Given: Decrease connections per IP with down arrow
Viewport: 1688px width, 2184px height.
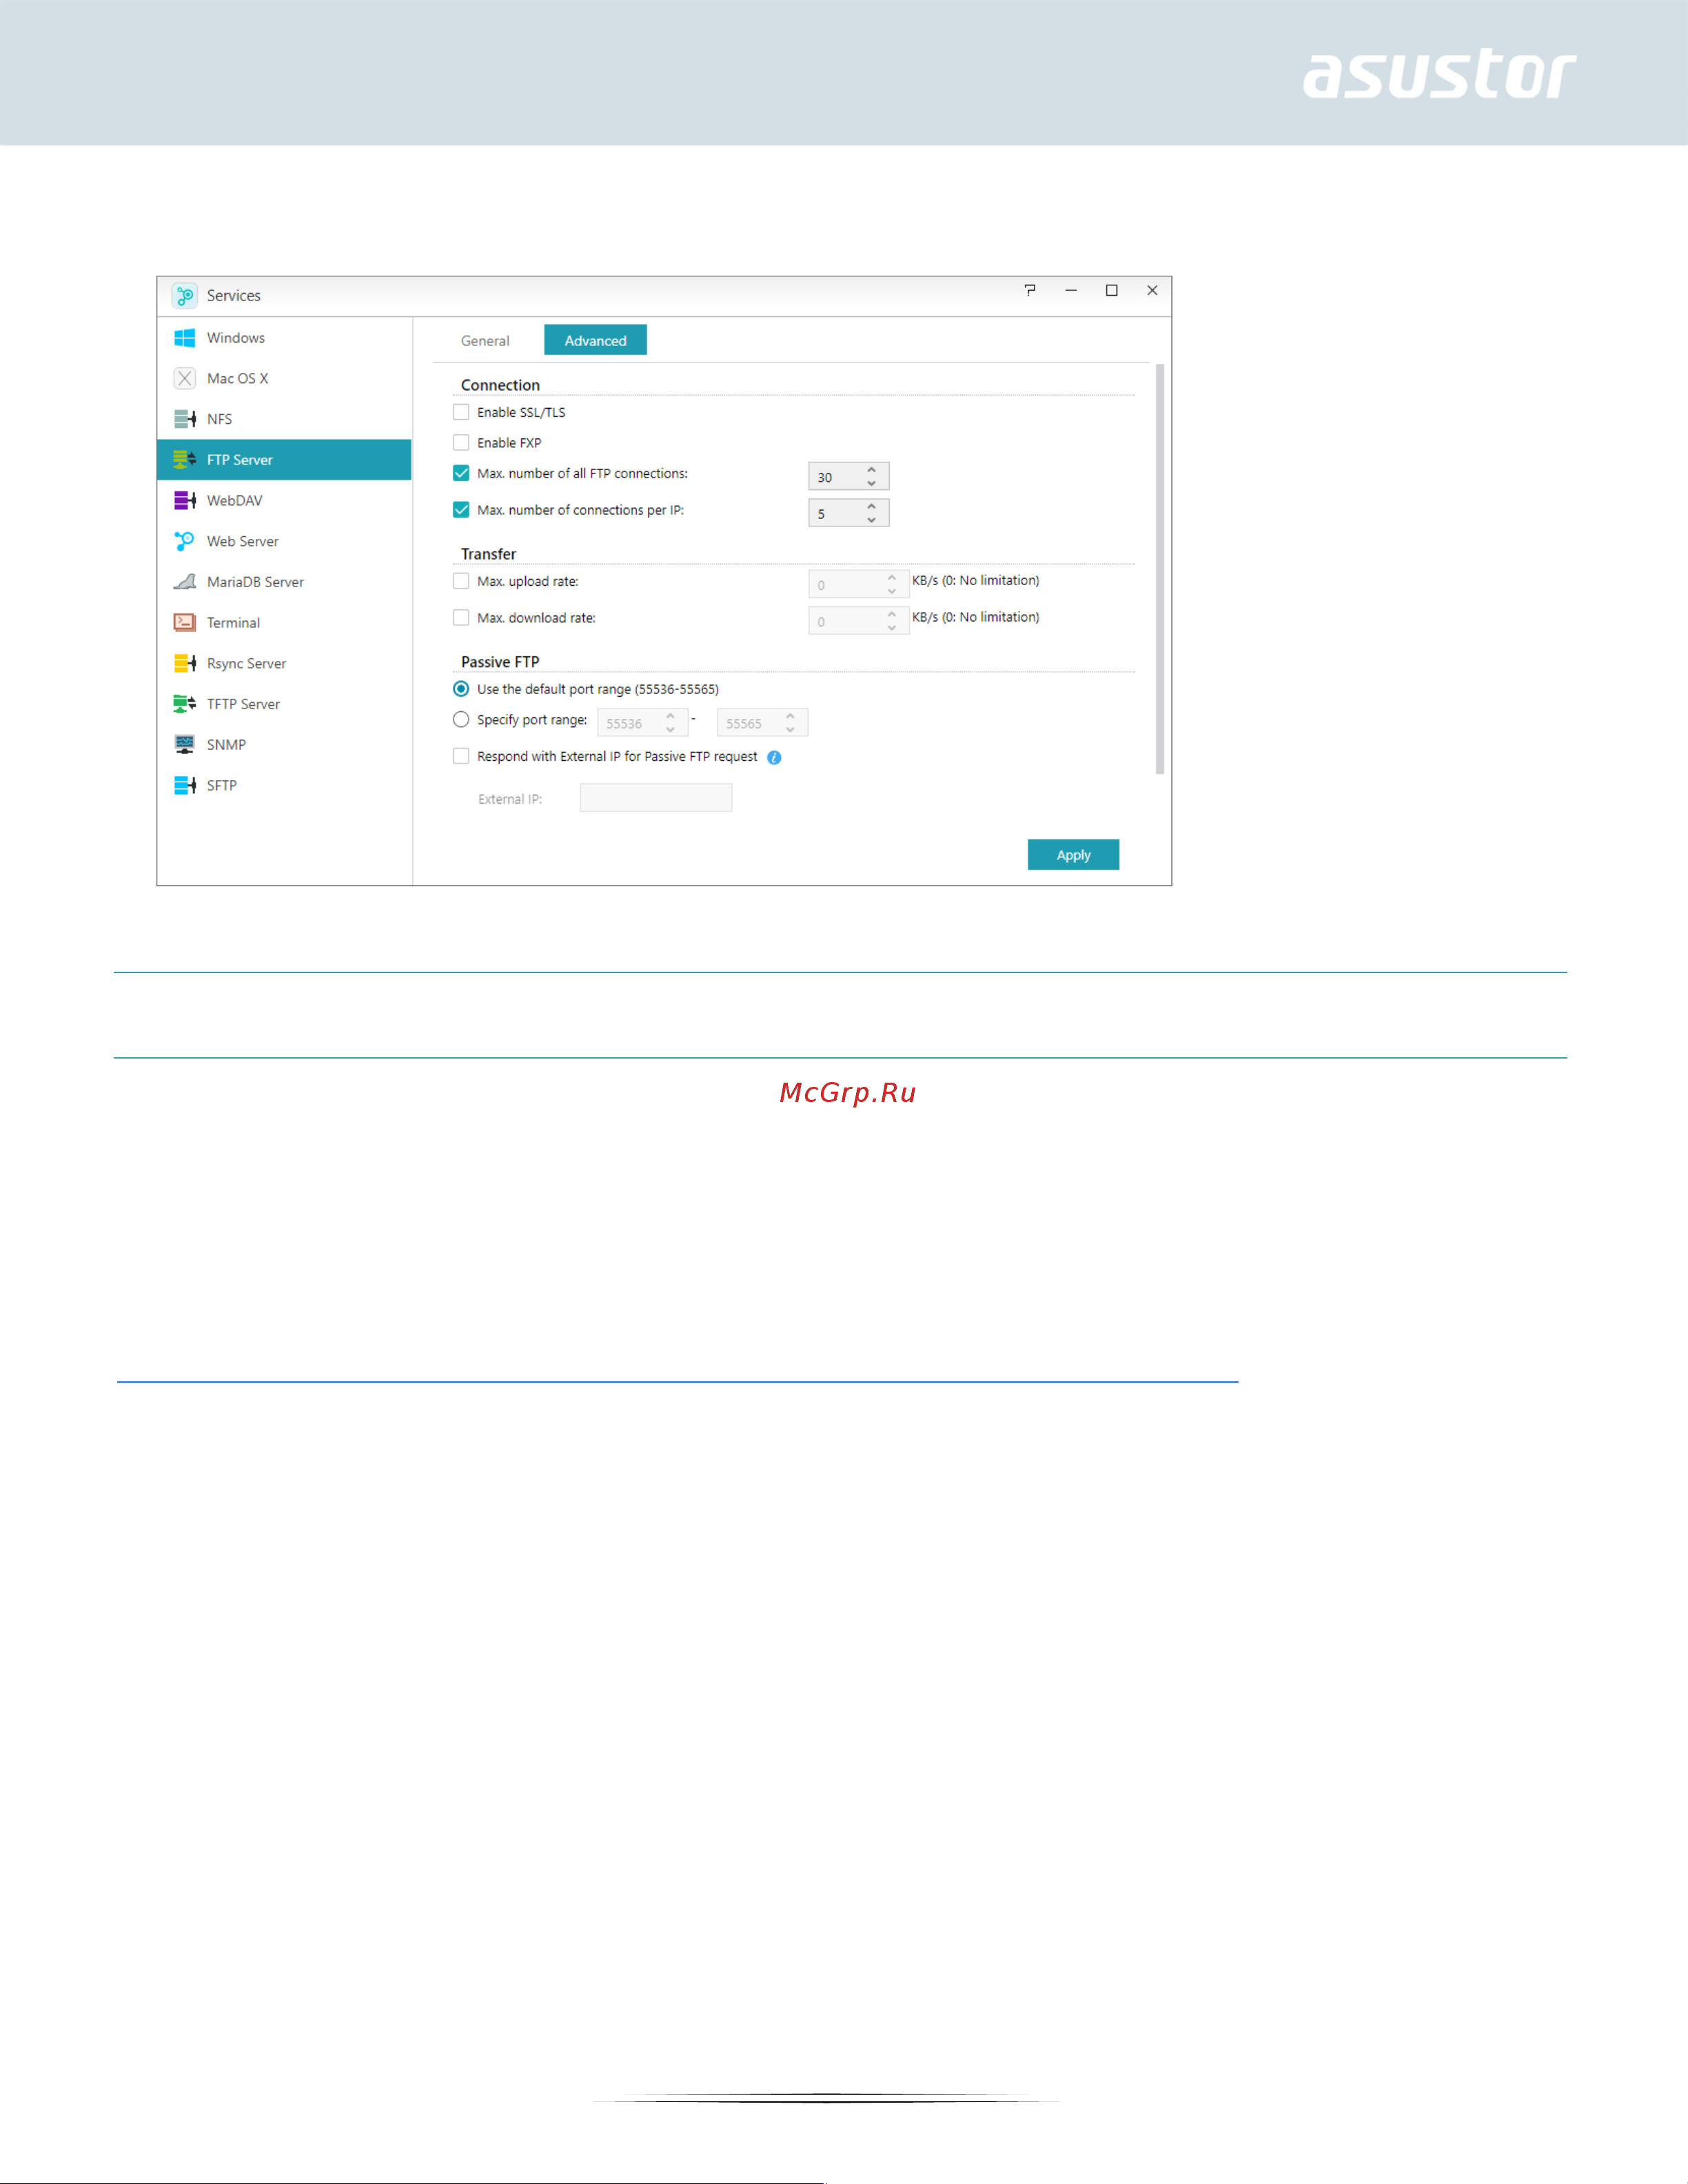Looking at the screenshot, I should (x=871, y=520).
